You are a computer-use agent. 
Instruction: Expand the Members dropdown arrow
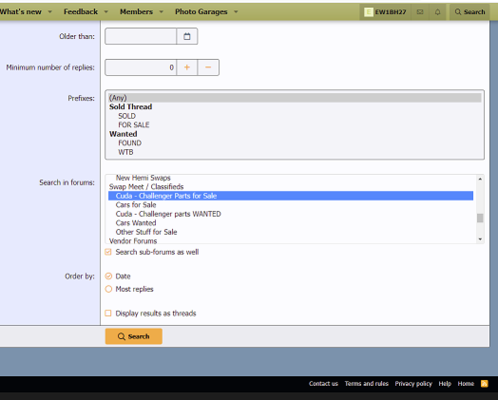(x=161, y=12)
